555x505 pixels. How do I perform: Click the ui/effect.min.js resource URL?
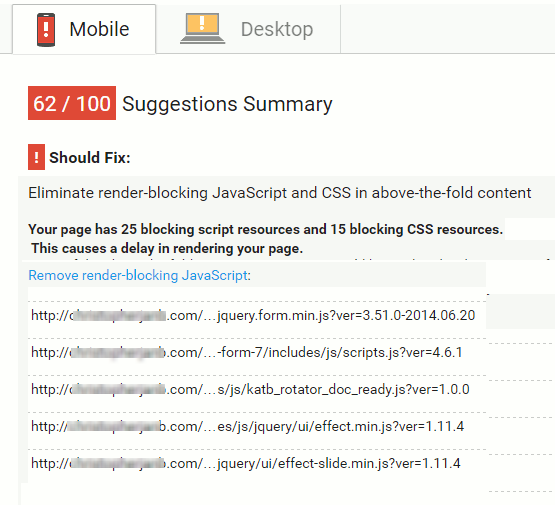(247, 426)
